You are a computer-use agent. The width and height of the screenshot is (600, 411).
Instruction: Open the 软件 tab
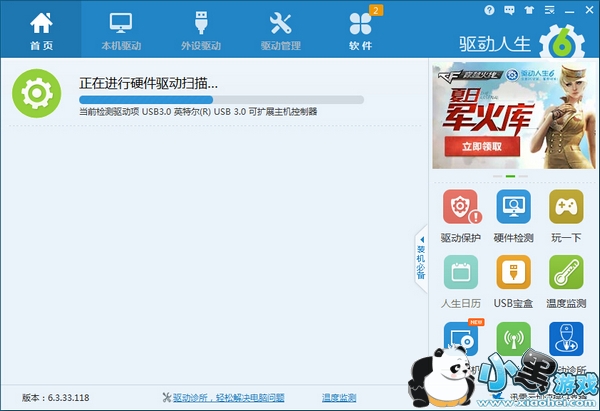(360, 29)
